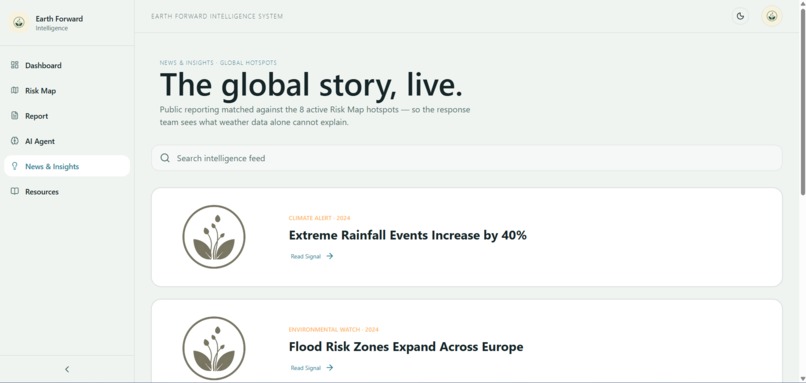Open Flood Risk Zones Expand Across Europe headline

[x=406, y=347]
